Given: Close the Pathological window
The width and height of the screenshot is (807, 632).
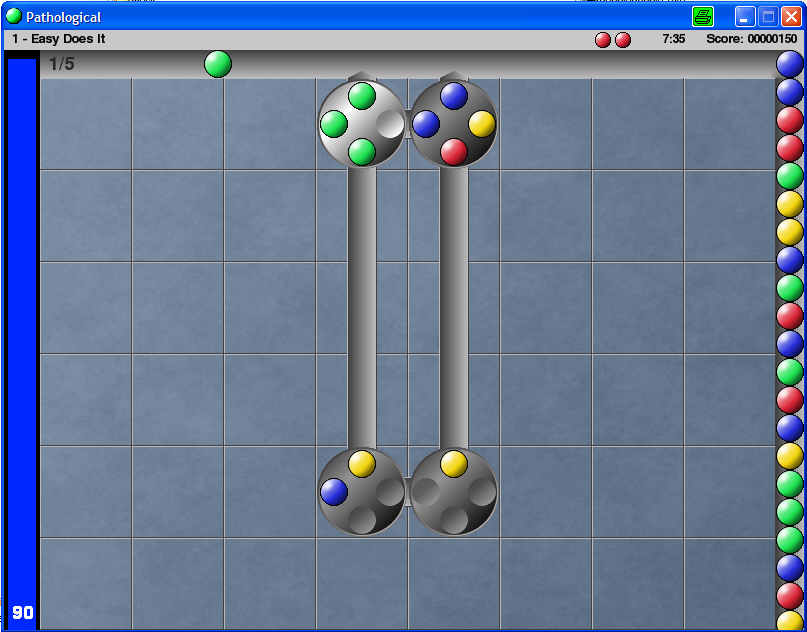Looking at the screenshot, I should (x=792, y=17).
